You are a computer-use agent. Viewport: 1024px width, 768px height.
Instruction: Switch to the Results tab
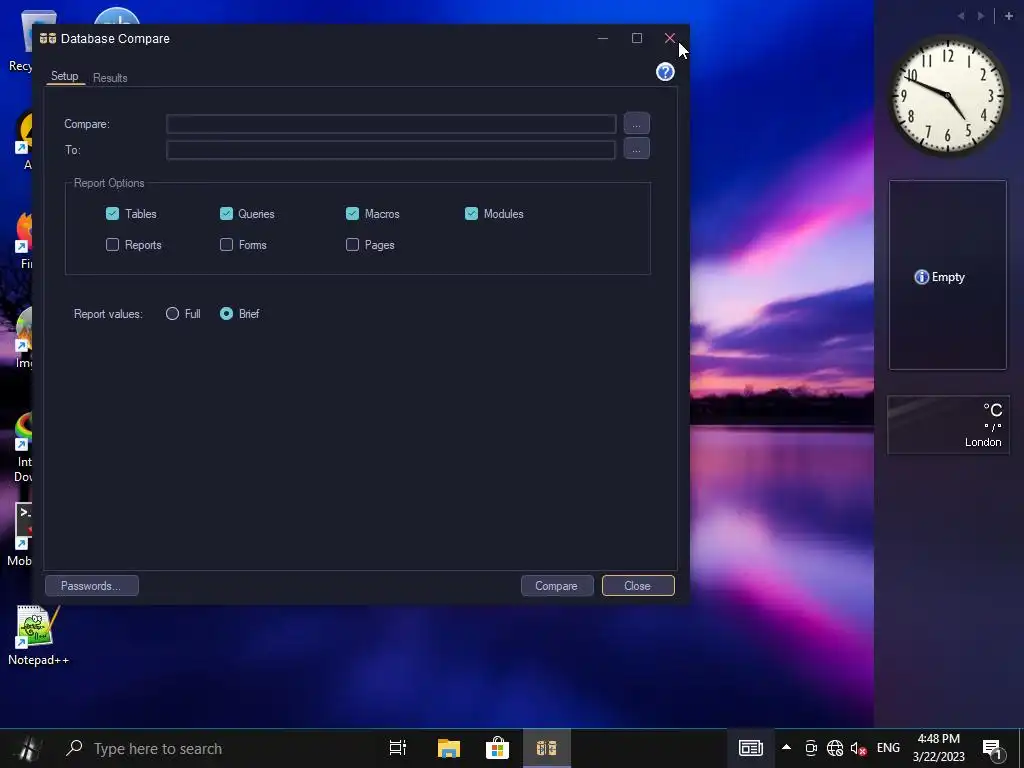[110, 78]
